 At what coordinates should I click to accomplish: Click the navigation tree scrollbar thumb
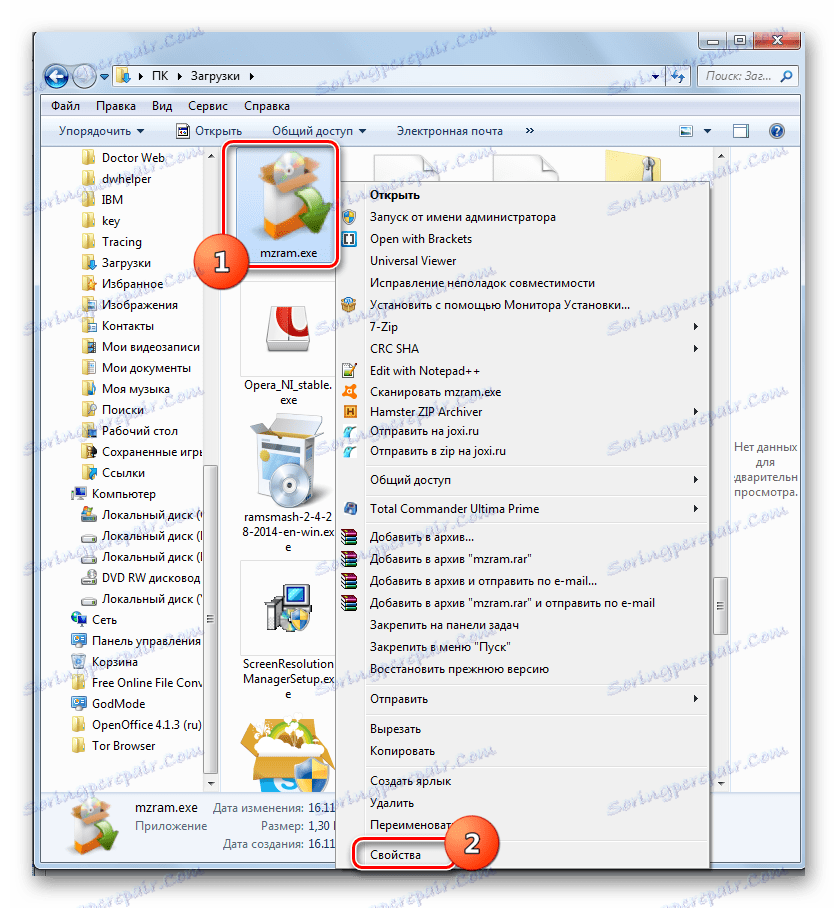(x=210, y=618)
